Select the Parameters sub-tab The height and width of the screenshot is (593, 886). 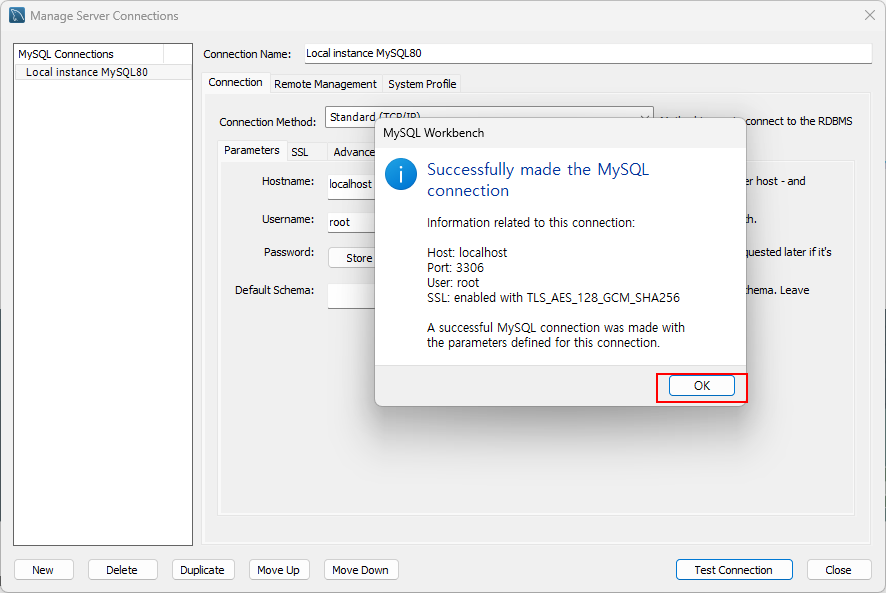pos(252,150)
